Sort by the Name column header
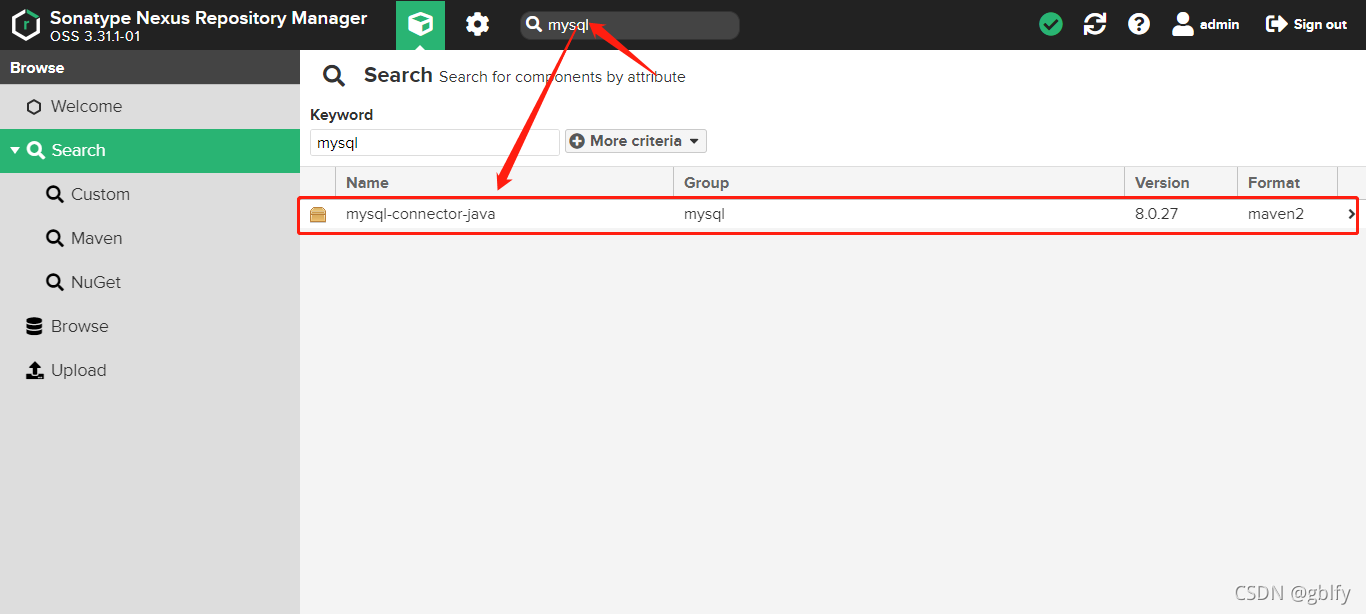 tap(505, 183)
